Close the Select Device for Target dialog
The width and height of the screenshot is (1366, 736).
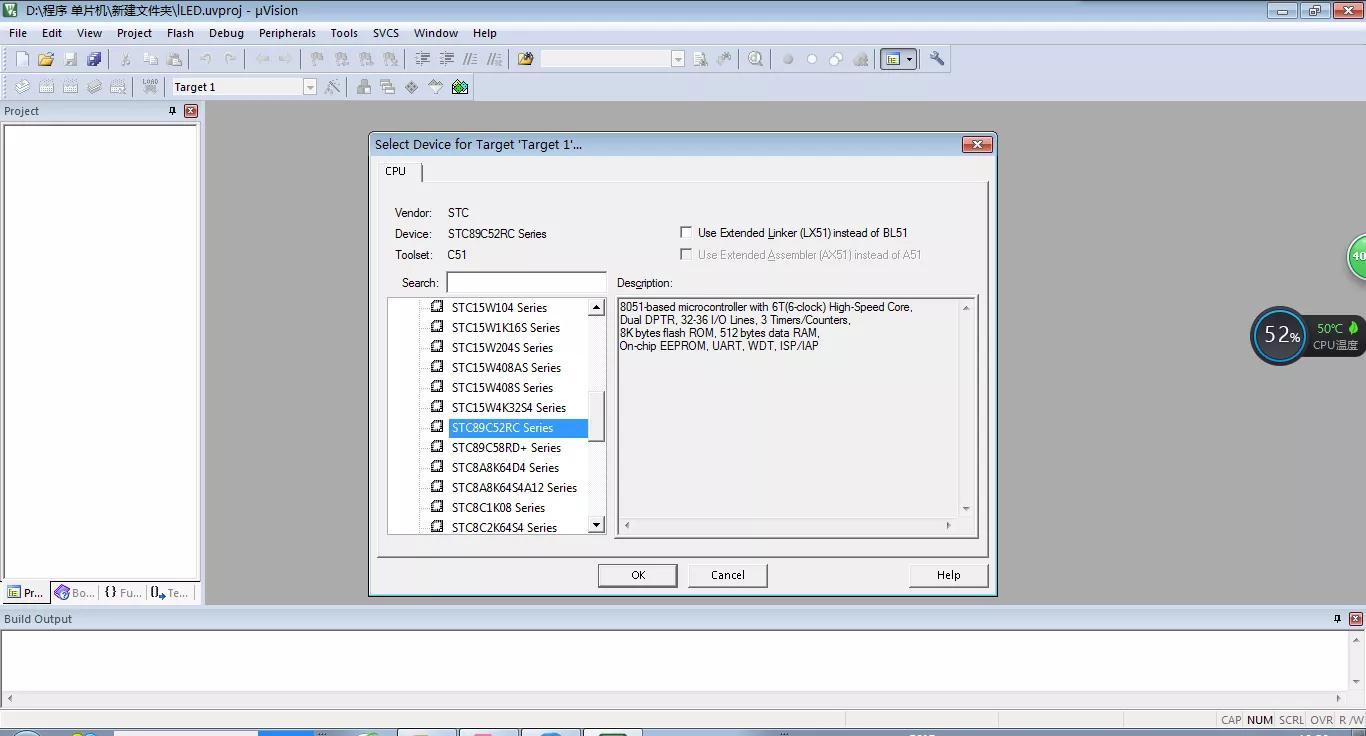click(977, 144)
